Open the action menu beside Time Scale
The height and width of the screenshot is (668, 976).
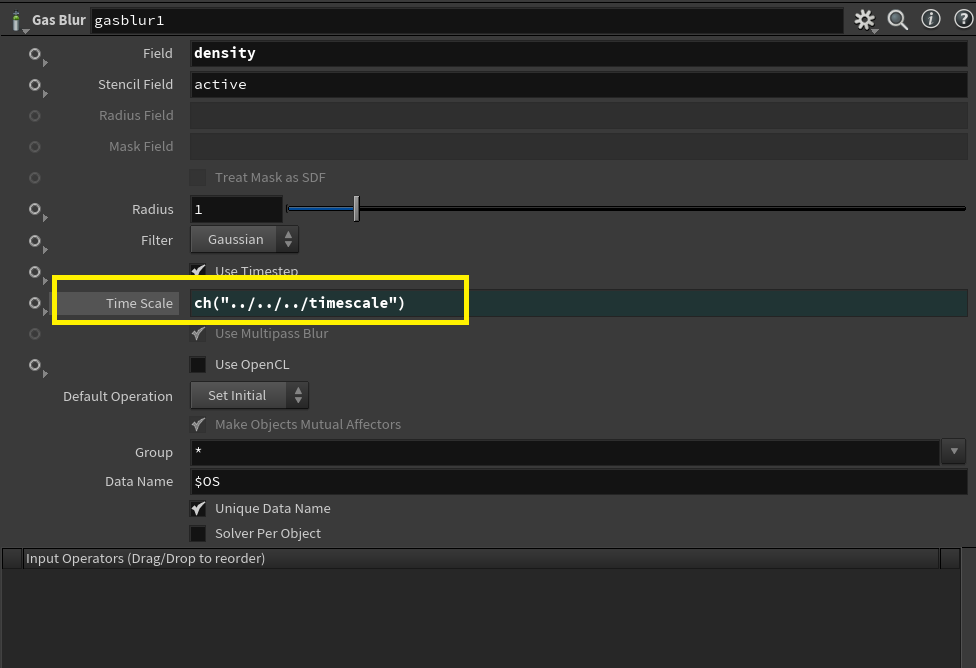[x=37, y=304]
